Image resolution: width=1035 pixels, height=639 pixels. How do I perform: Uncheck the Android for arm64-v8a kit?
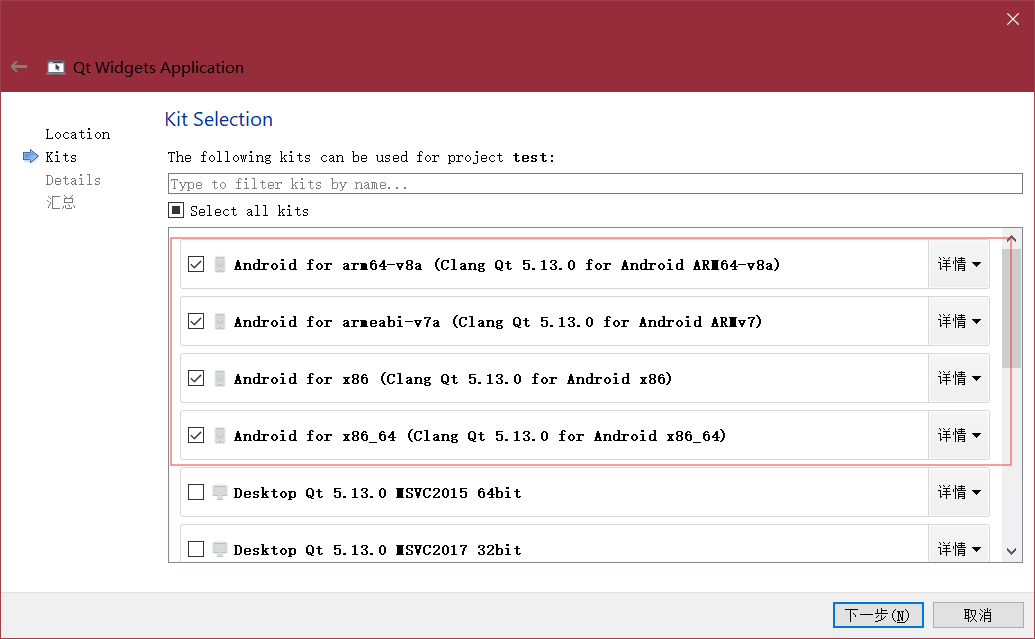(197, 264)
